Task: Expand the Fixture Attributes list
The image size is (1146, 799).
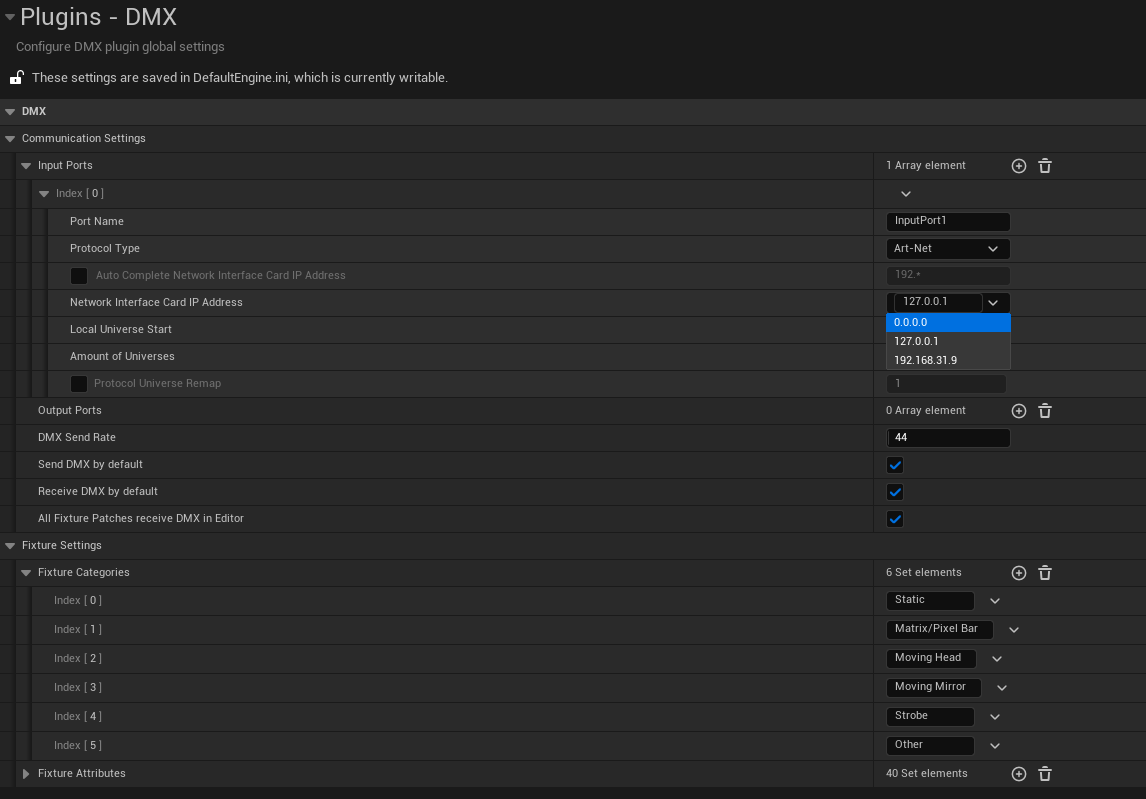Action: tap(26, 774)
